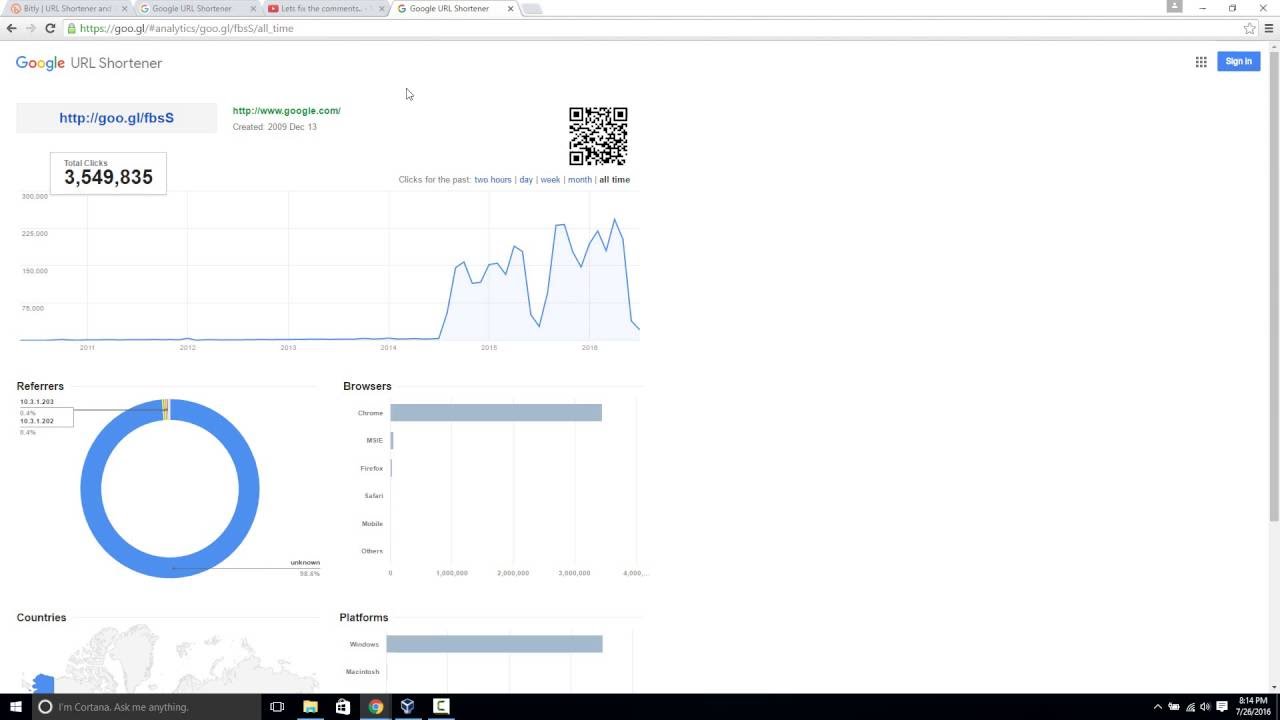Click the Chrome icon on the taskbar
1280x720 pixels.
(376, 706)
